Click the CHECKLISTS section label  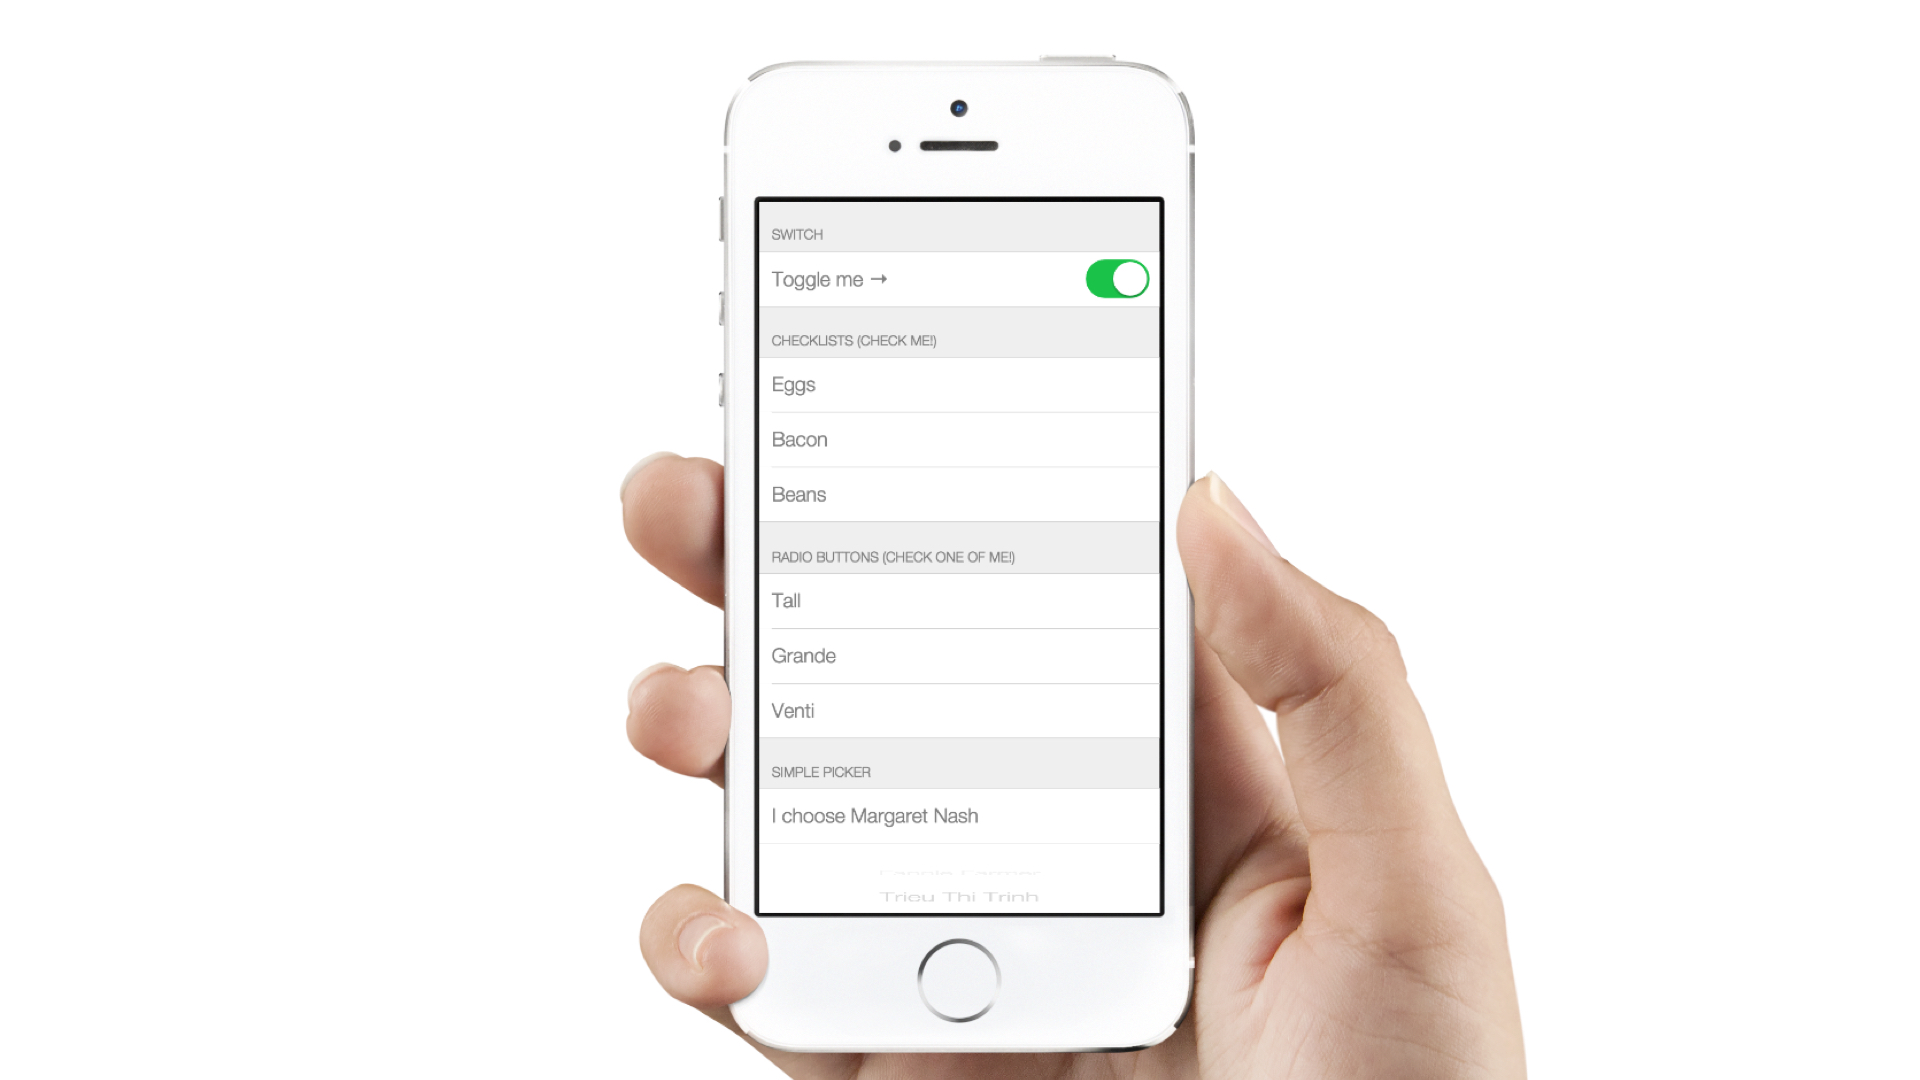[x=853, y=340]
